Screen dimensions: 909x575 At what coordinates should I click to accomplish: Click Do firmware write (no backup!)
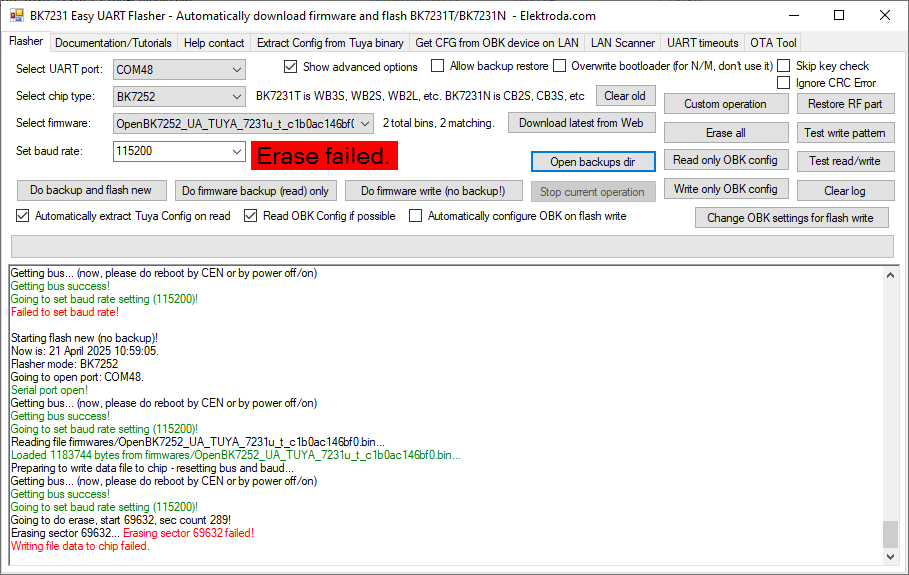pos(433,191)
